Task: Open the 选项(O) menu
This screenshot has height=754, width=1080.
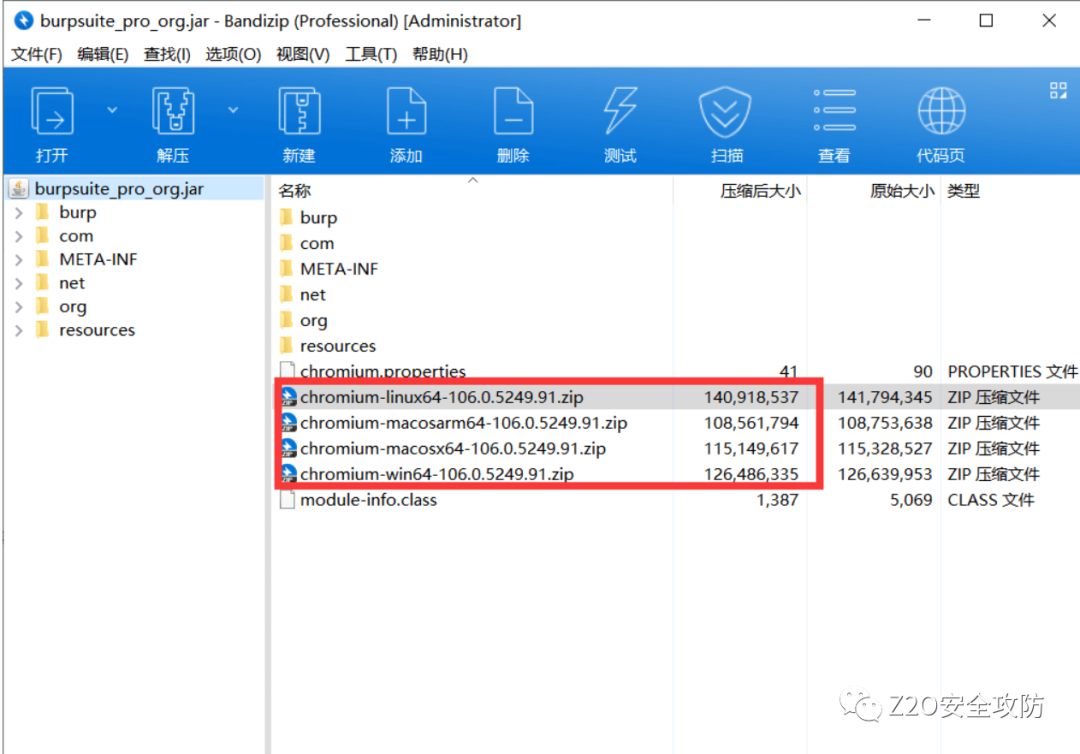Action: [x=233, y=54]
